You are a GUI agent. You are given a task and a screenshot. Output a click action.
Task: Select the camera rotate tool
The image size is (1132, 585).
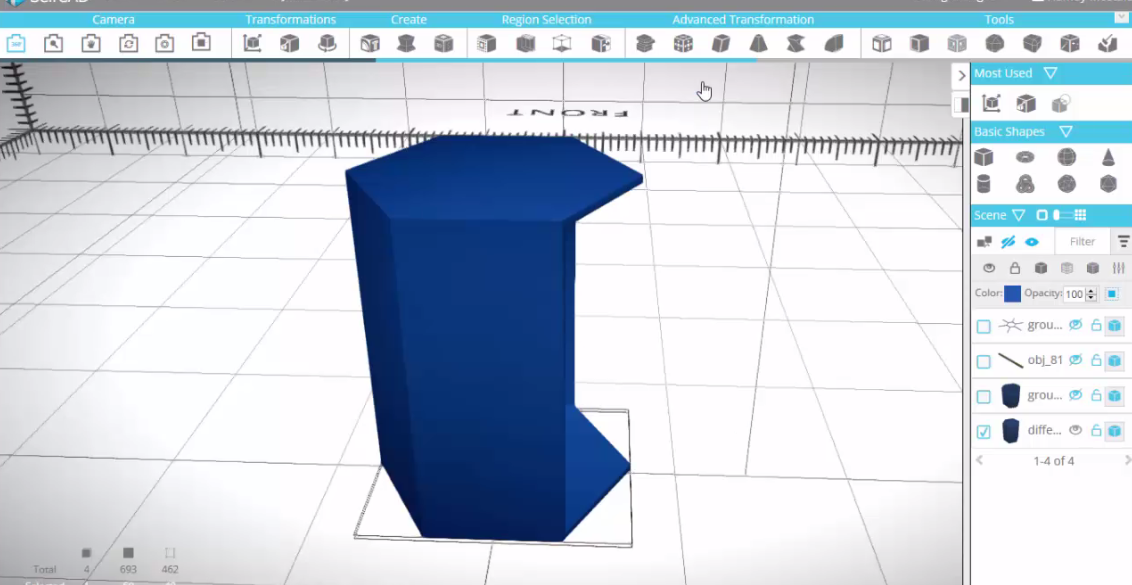[129, 43]
